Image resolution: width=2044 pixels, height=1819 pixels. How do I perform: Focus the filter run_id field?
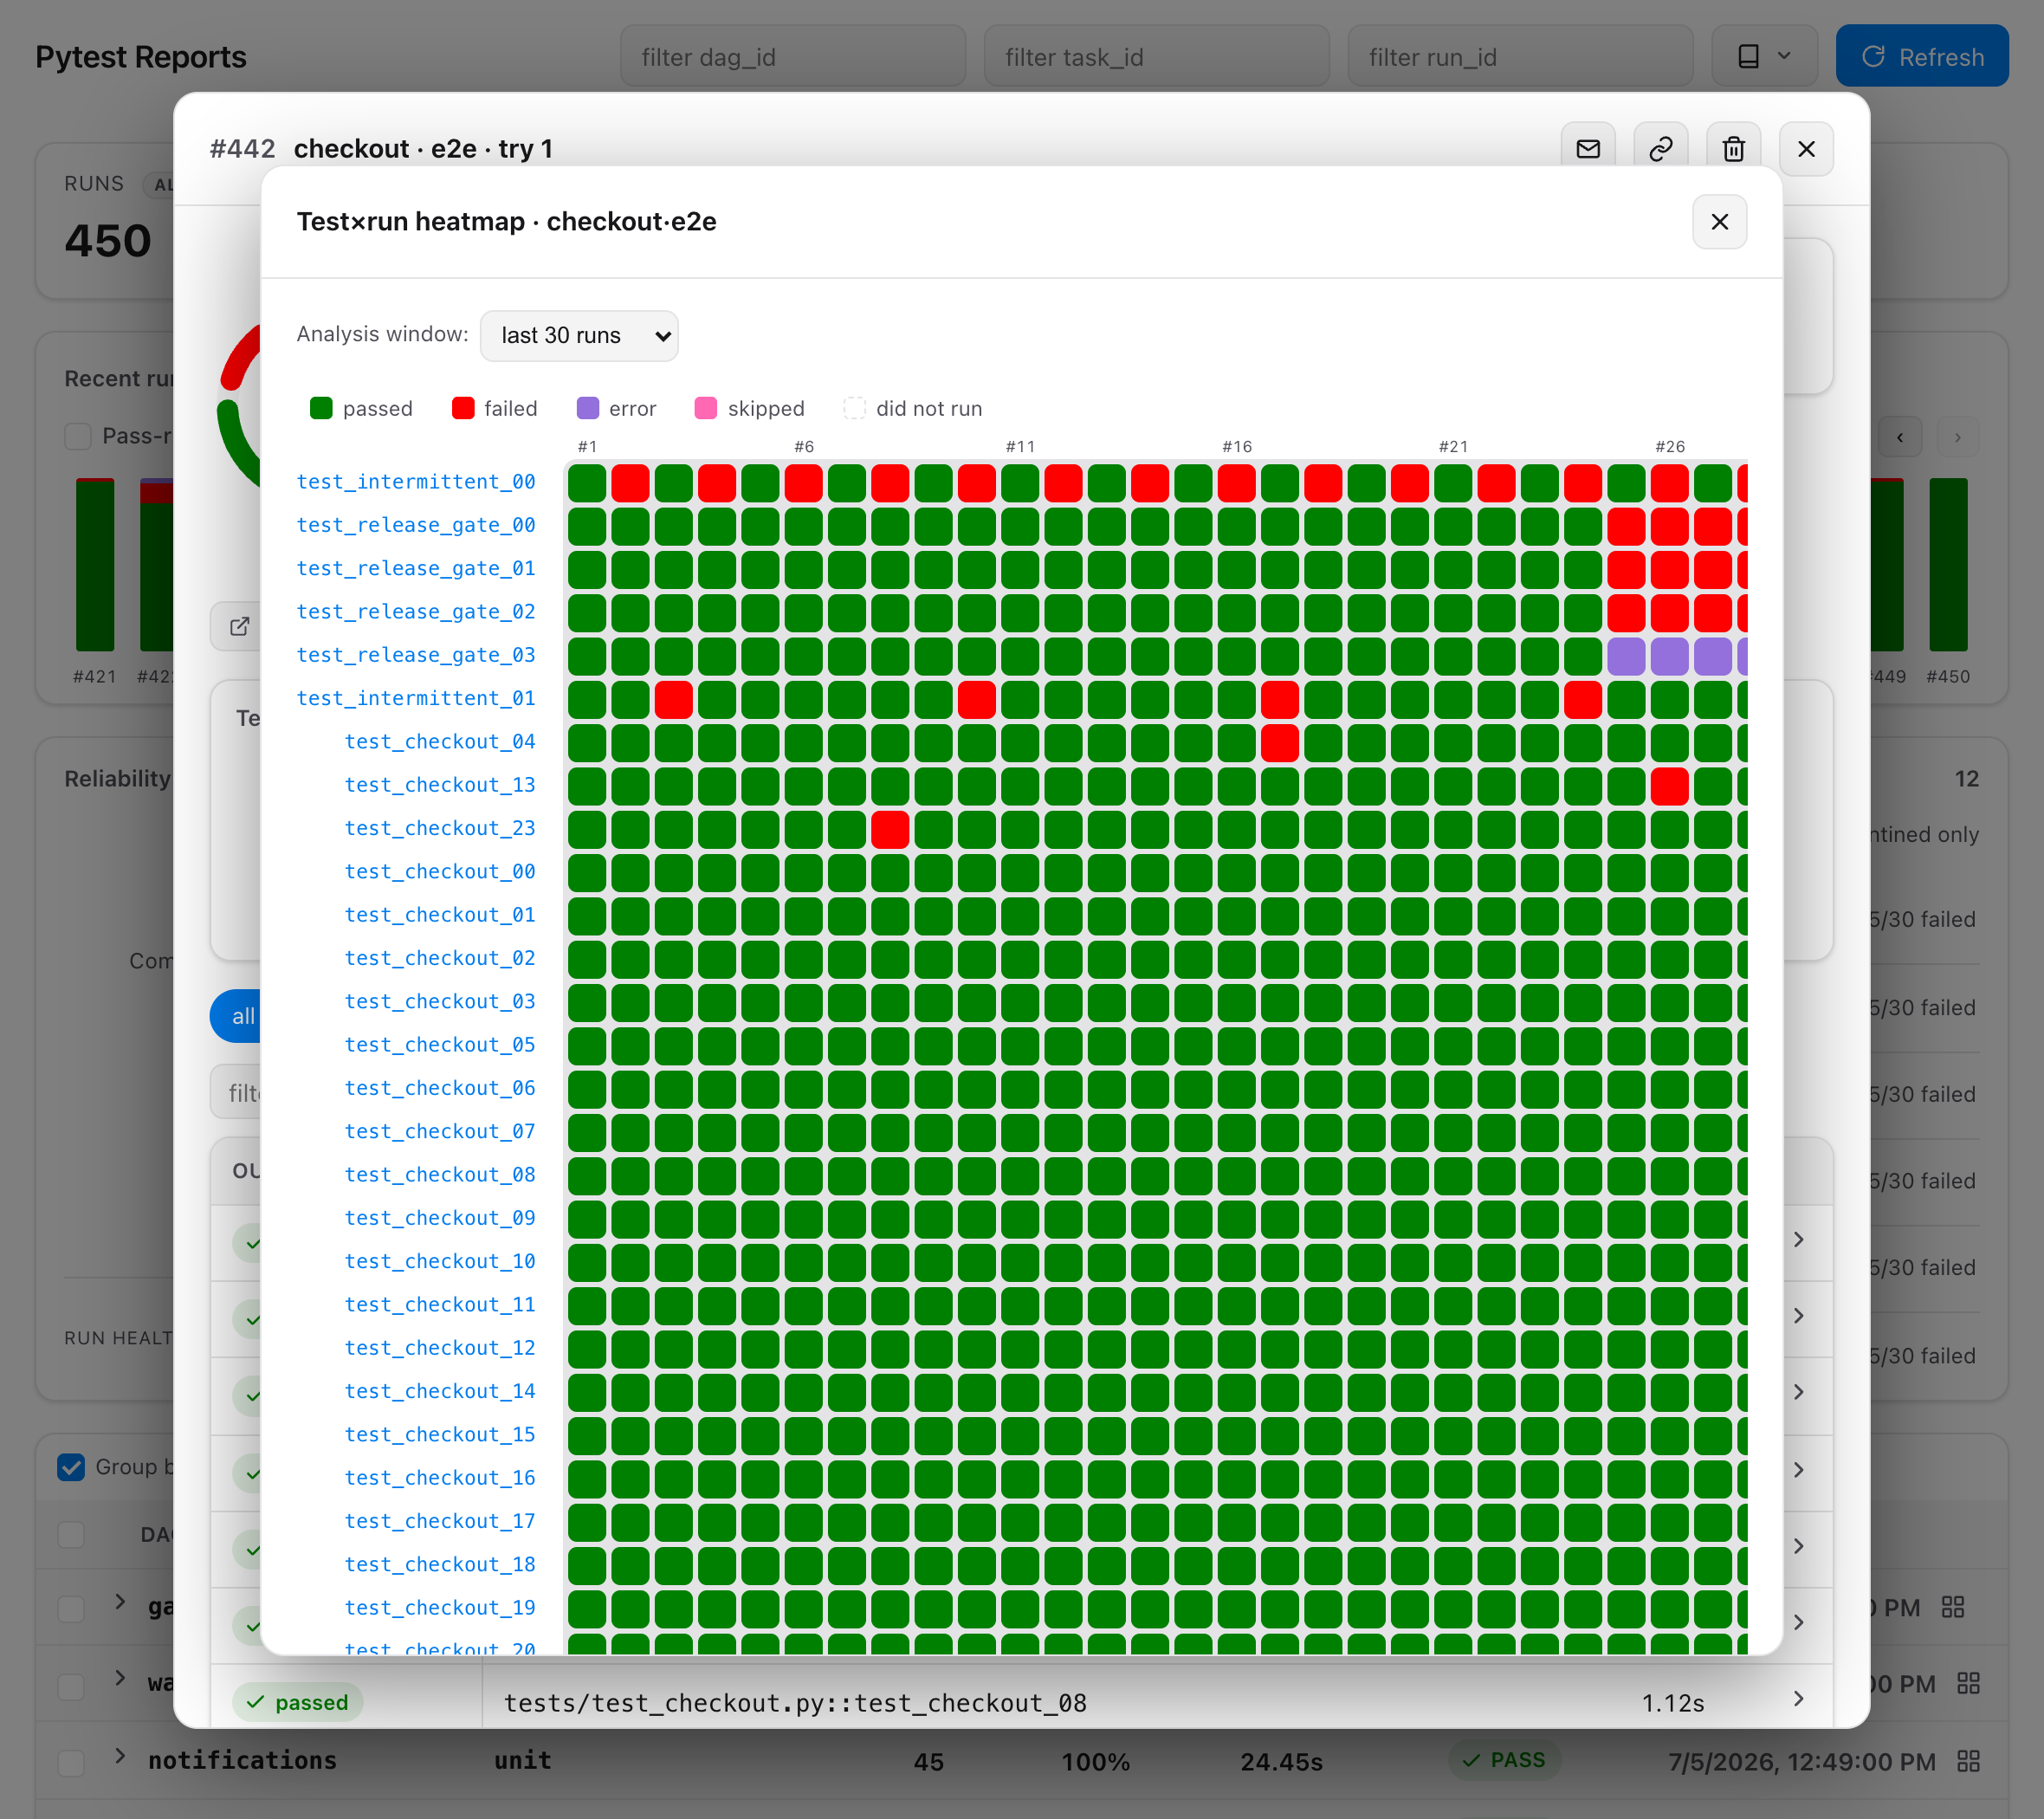pos(1520,57)
